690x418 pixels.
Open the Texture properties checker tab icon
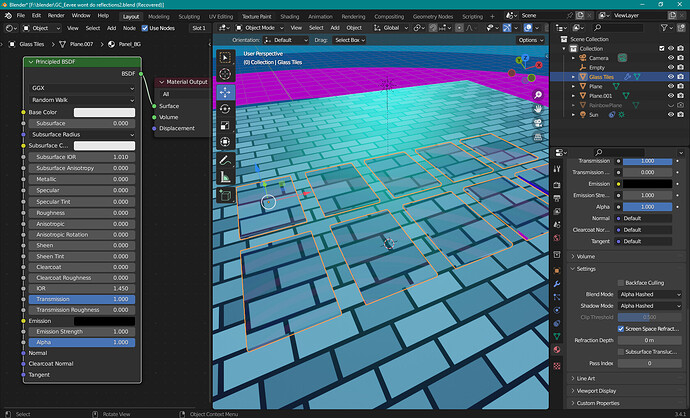557,366
